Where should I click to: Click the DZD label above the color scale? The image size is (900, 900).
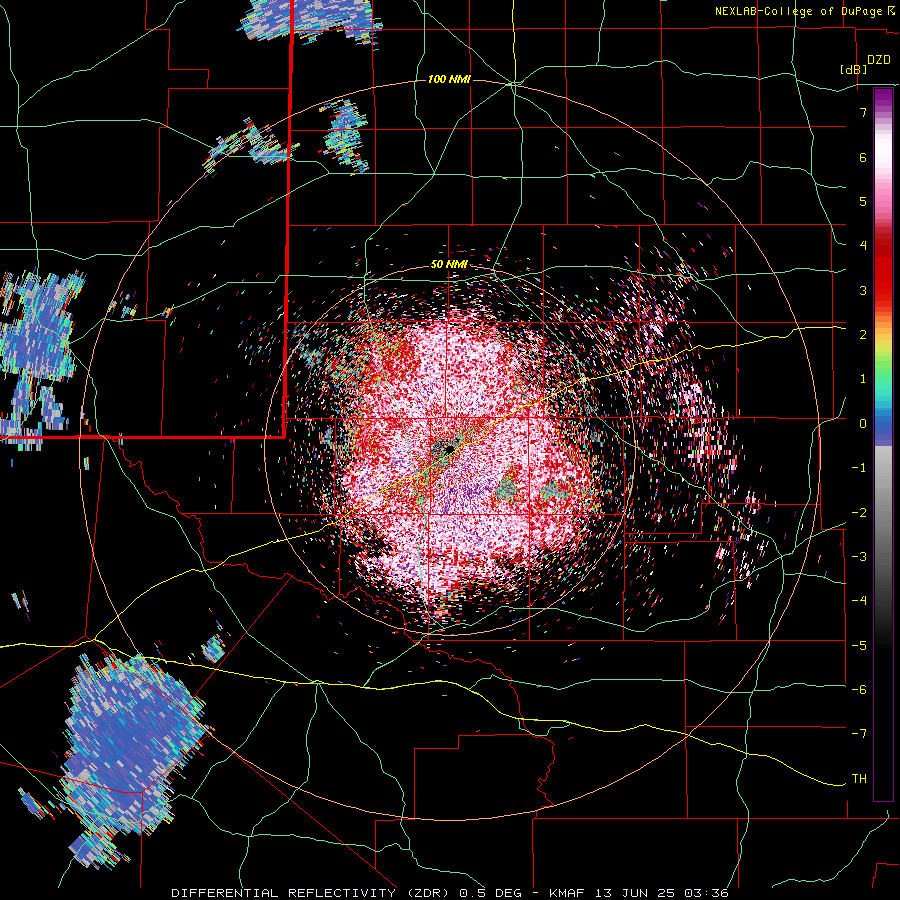coord(879,60)
